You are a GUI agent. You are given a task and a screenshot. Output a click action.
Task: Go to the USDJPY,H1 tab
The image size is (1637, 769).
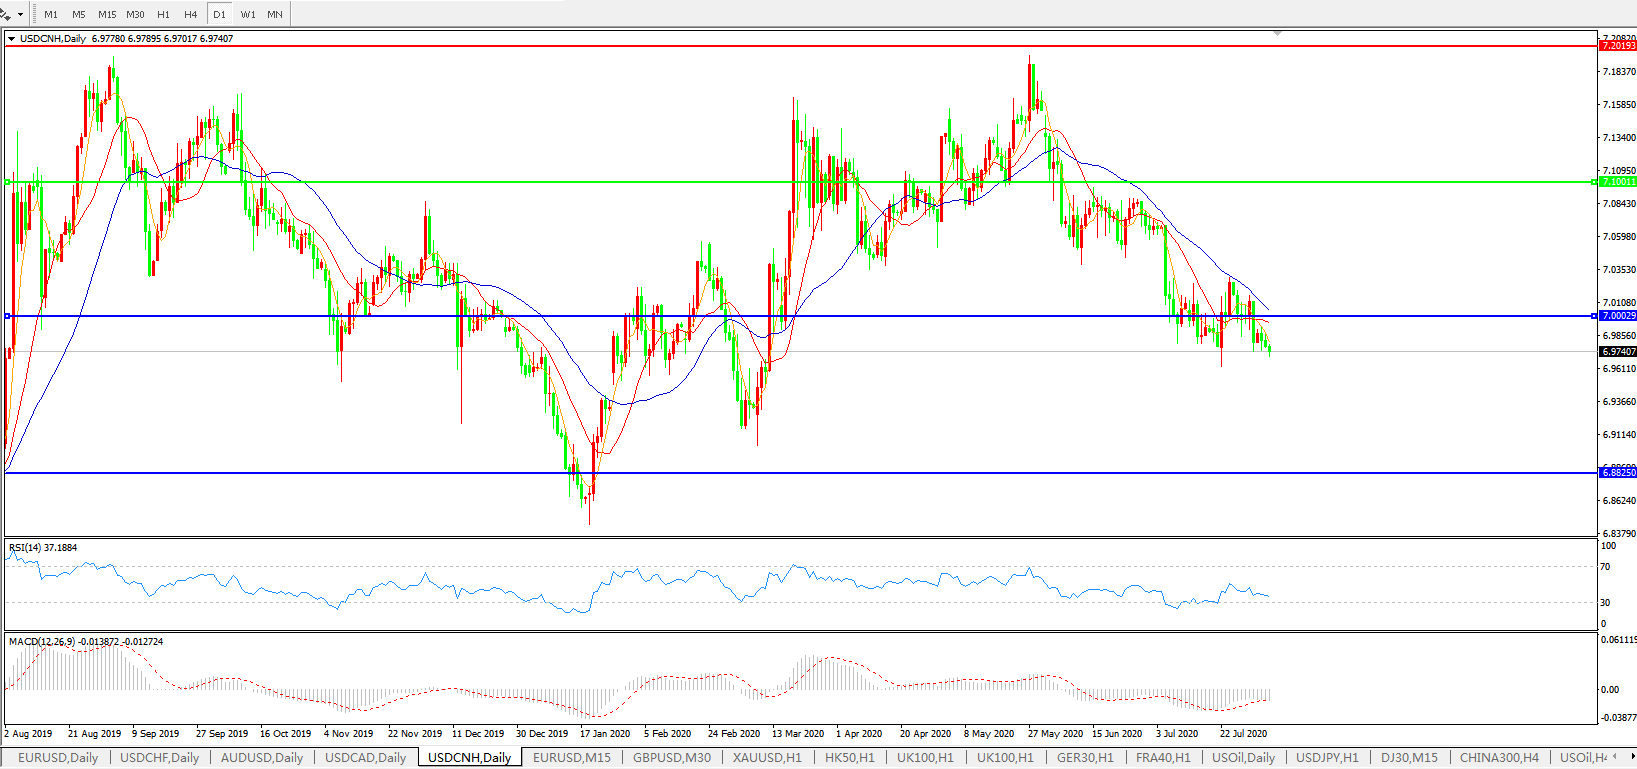coord(1327,758)
